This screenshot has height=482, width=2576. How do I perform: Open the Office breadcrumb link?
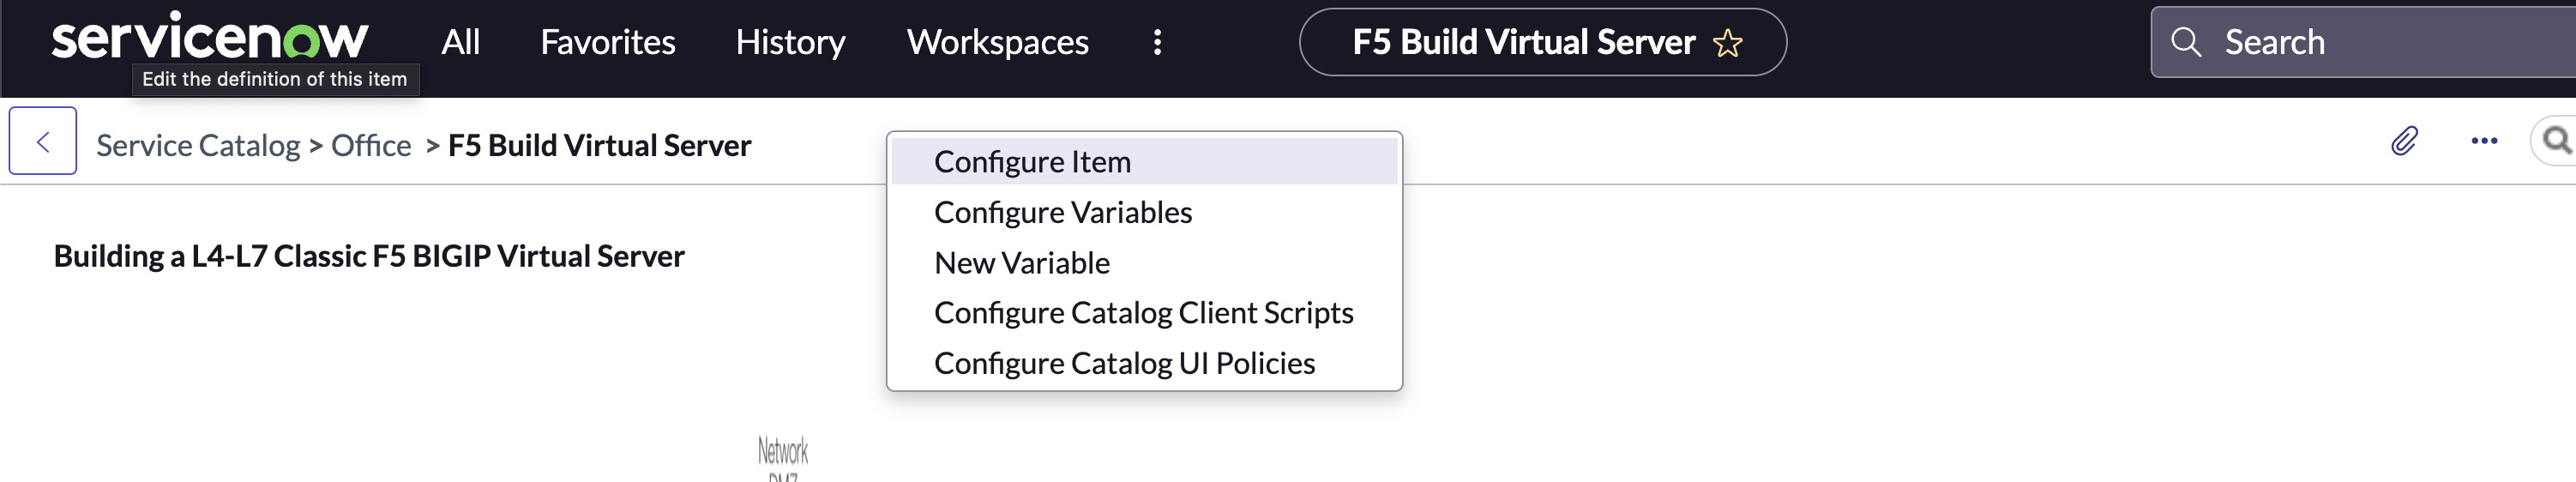(x=371, y=146)
